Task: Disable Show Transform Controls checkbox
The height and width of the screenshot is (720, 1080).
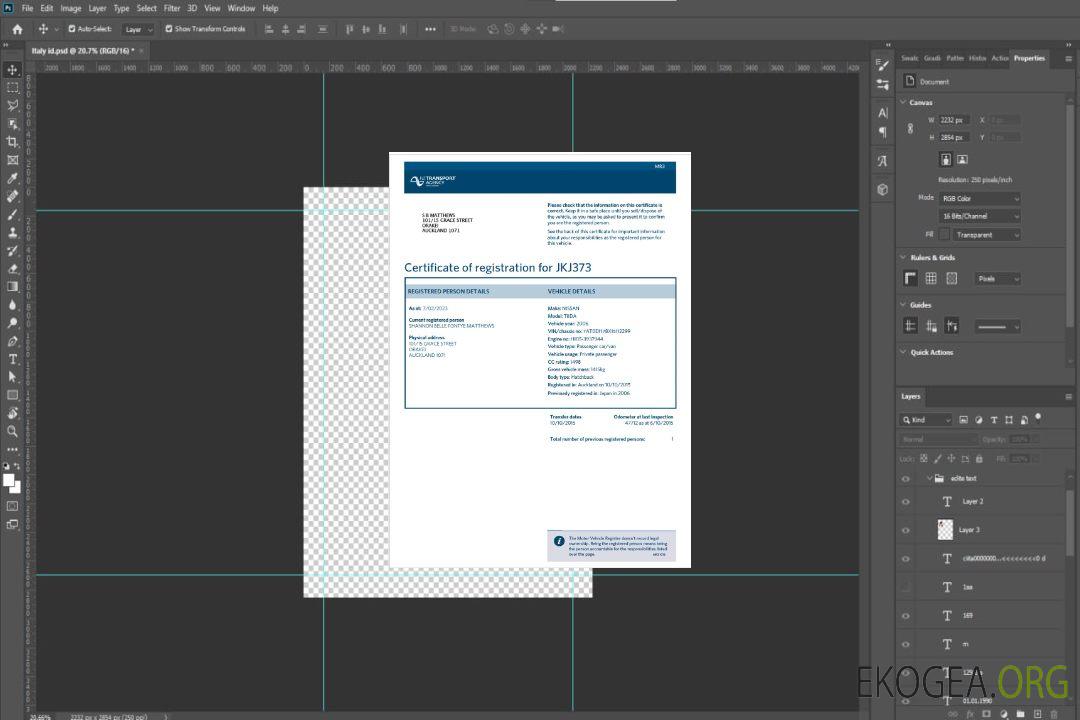Action: [168, 29]
